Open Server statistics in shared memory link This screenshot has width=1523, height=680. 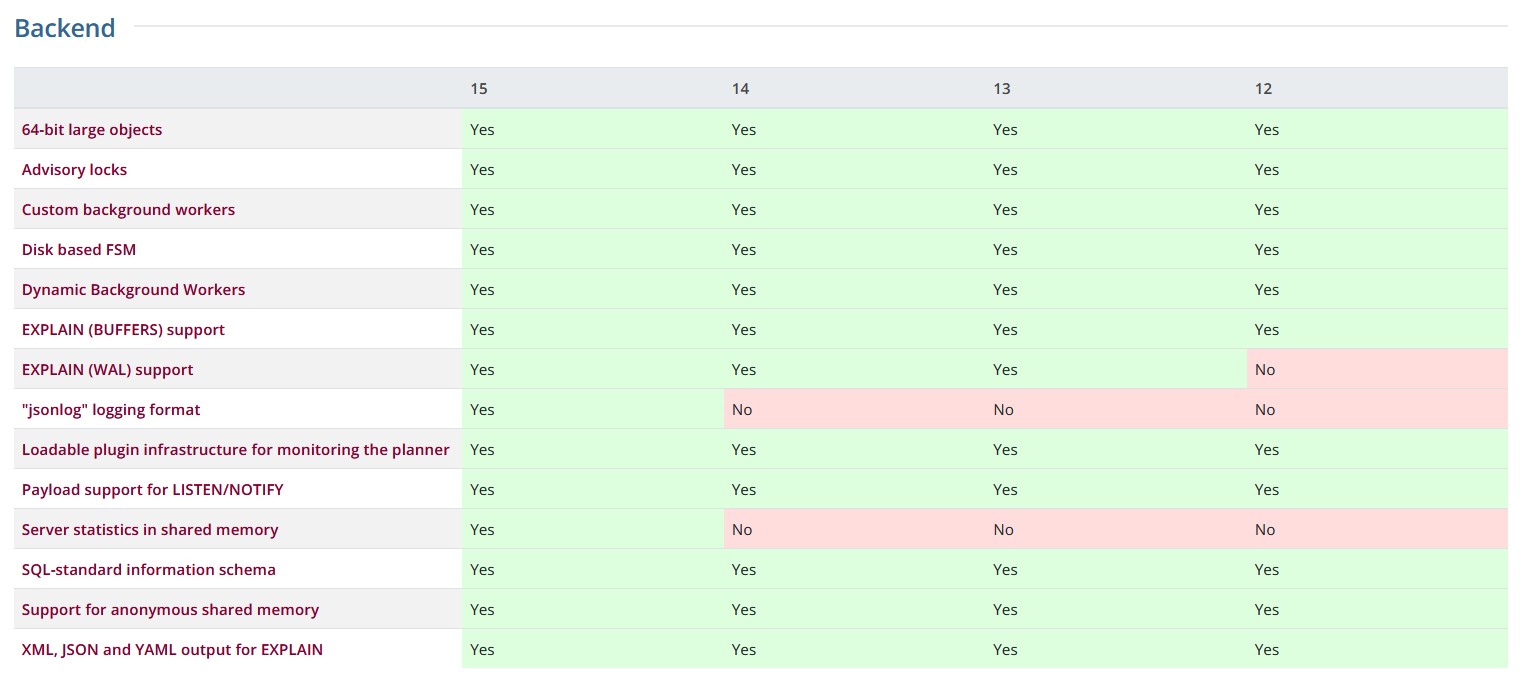click(x=150, y=530)
